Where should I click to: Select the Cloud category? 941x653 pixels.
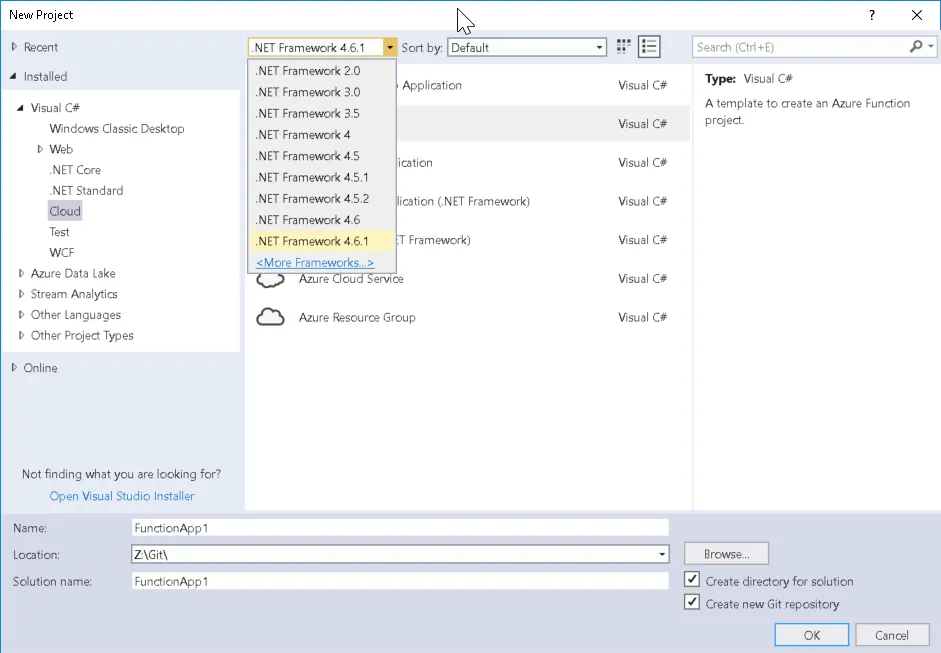coord(65,211)
